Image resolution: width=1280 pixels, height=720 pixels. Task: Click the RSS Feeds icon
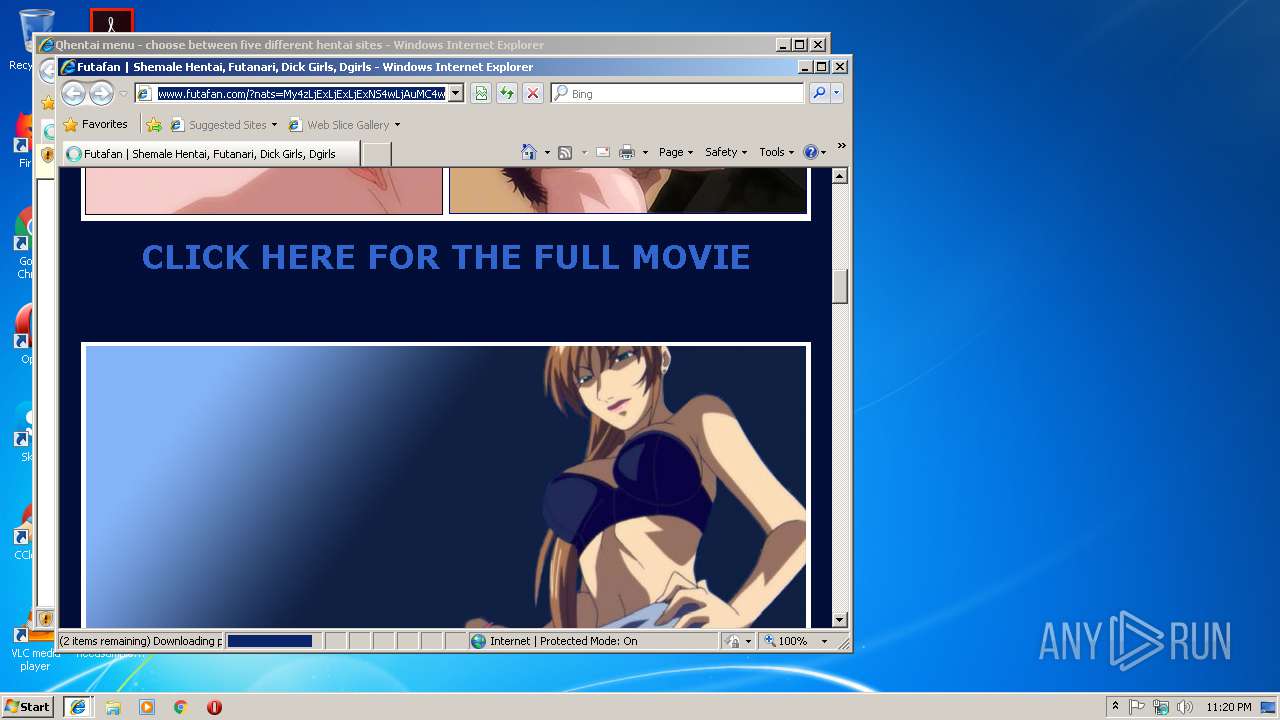pyautogui.click(x=565, y=152)
